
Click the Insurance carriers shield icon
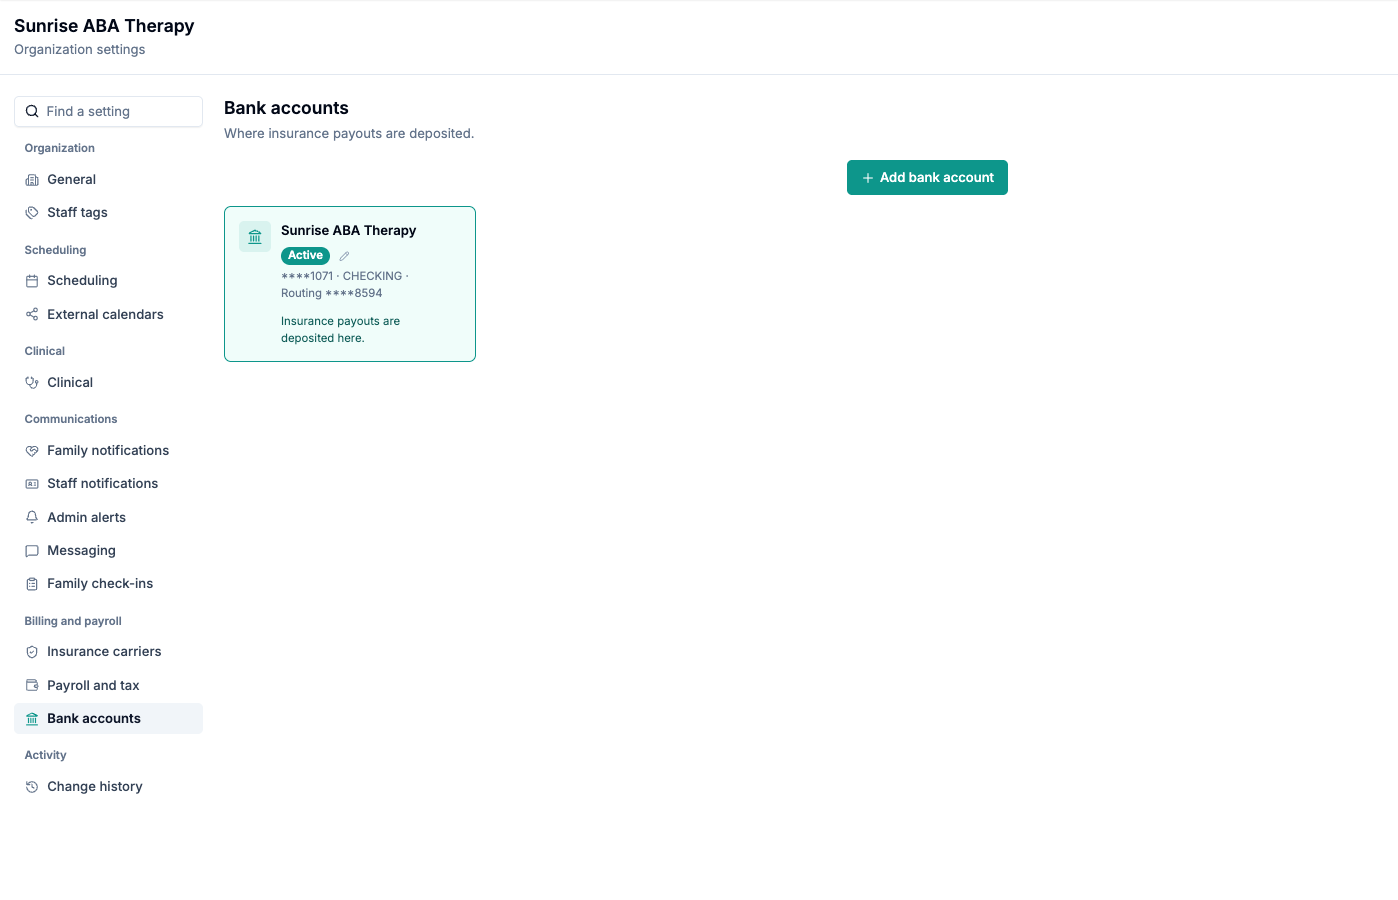(x=32, y=652)
